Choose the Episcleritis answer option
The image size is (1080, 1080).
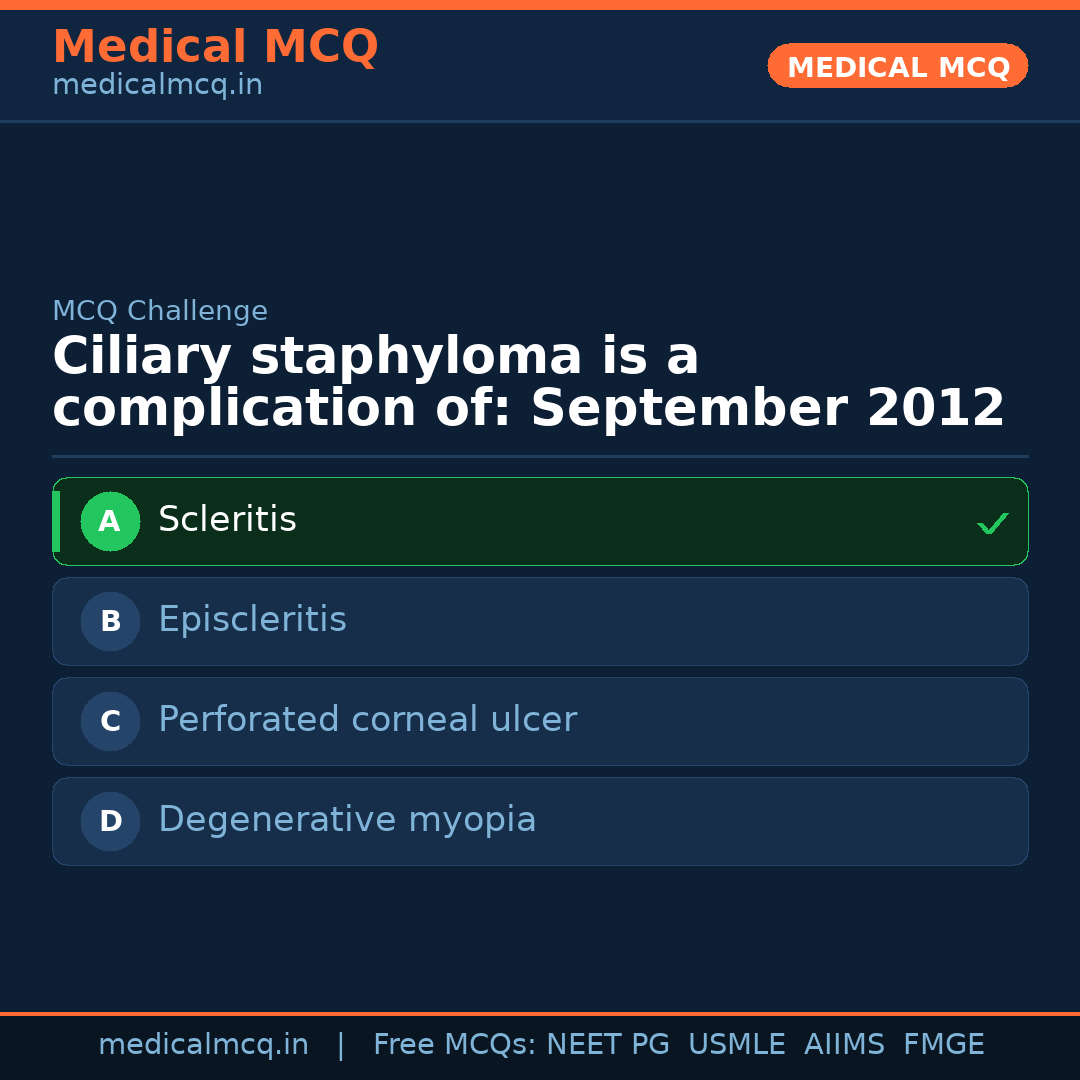(x=540, y=621)
